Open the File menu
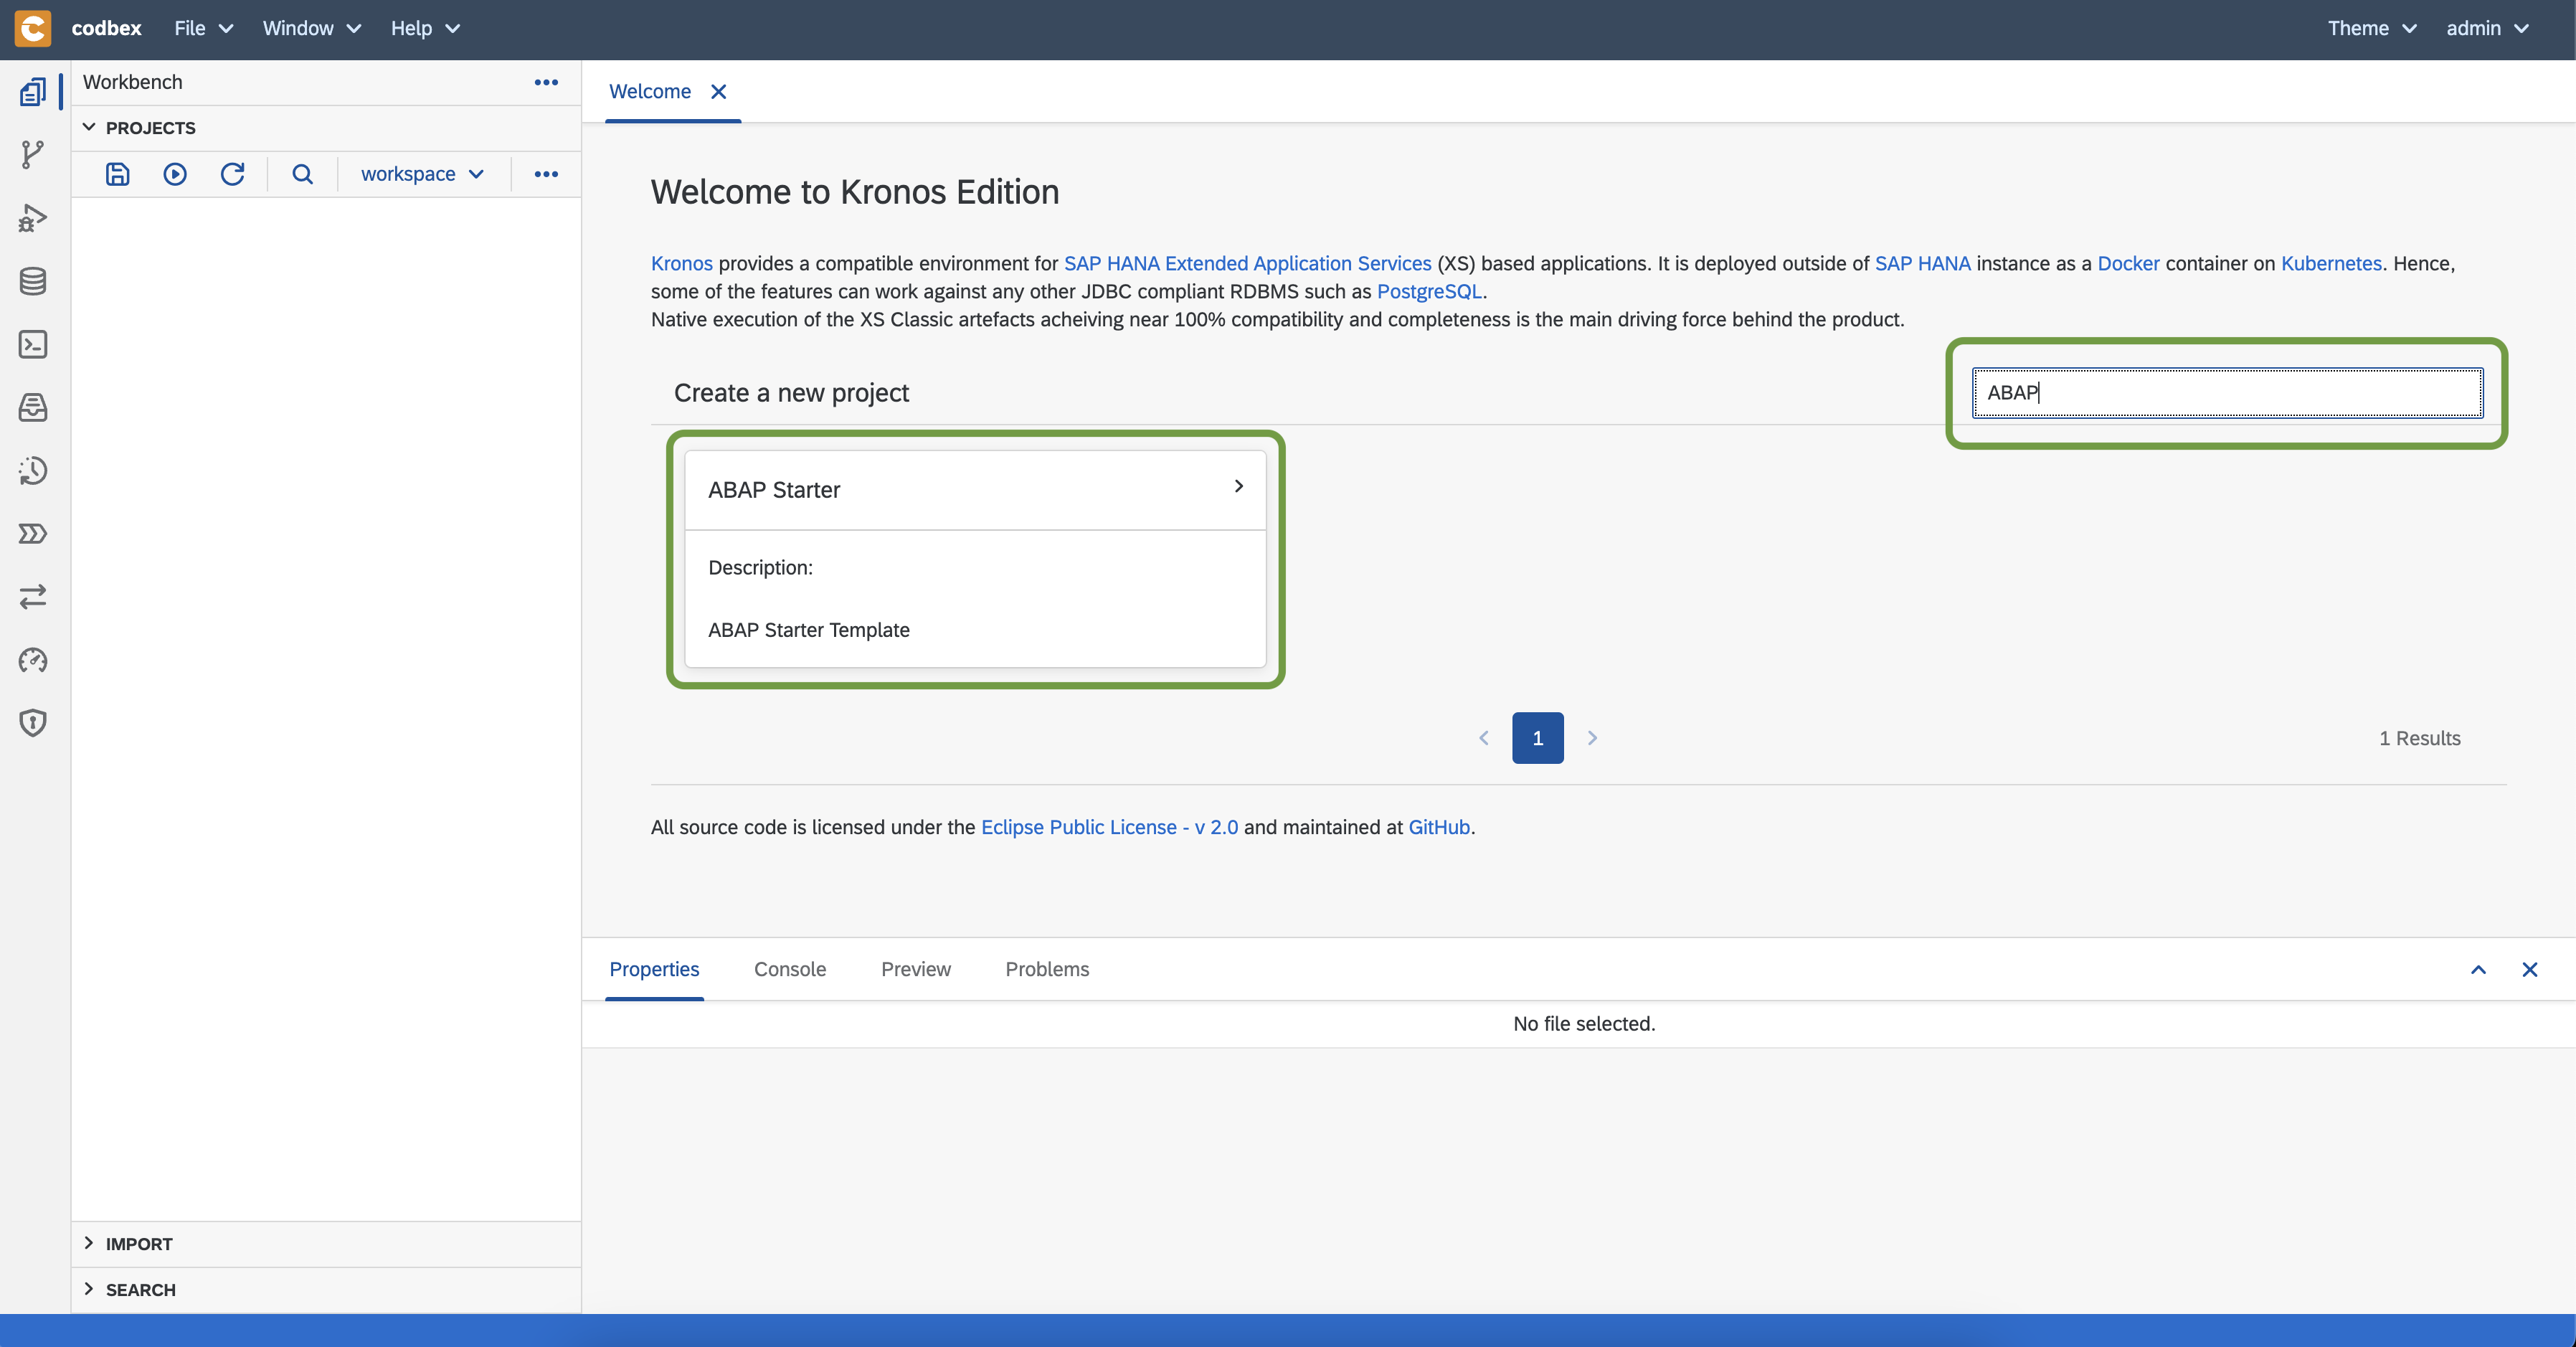Viewport: 2576px width, 1347px height. pos(203,28)
